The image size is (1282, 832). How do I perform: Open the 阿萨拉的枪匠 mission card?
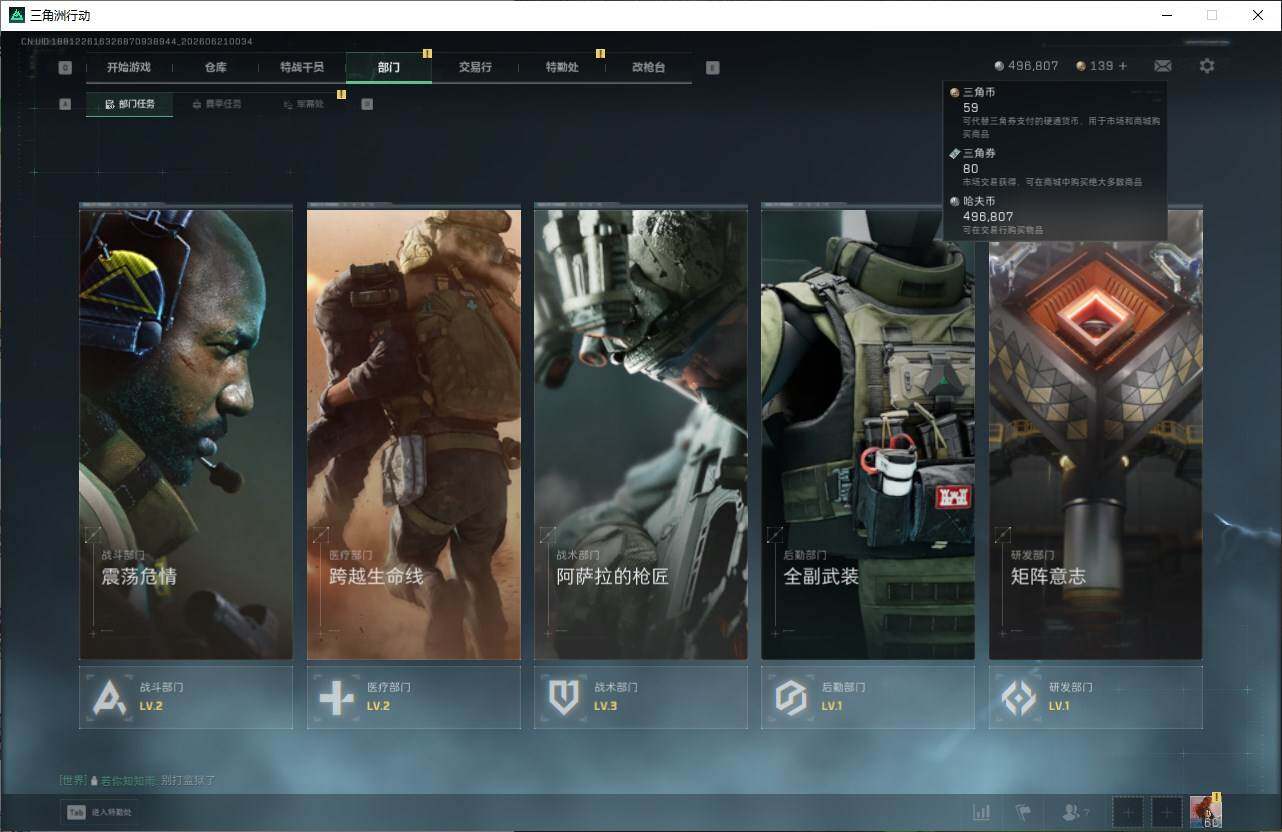[x=641, y=433]
